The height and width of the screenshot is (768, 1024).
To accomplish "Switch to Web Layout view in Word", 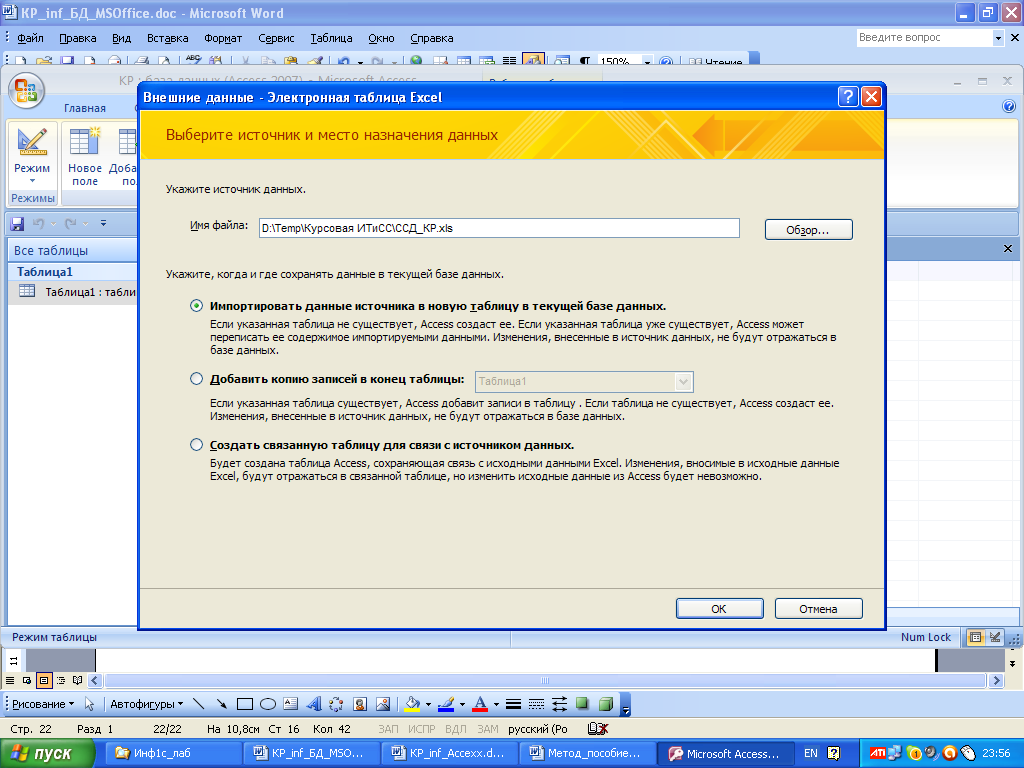I will point(27,680).
